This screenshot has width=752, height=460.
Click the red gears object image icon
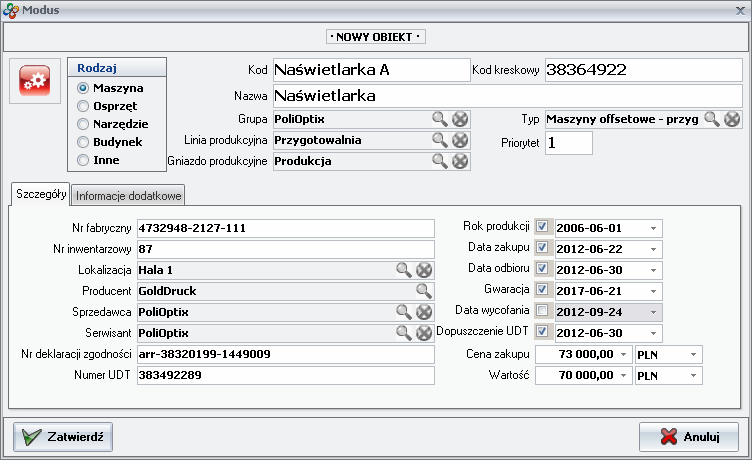point(35,81)
